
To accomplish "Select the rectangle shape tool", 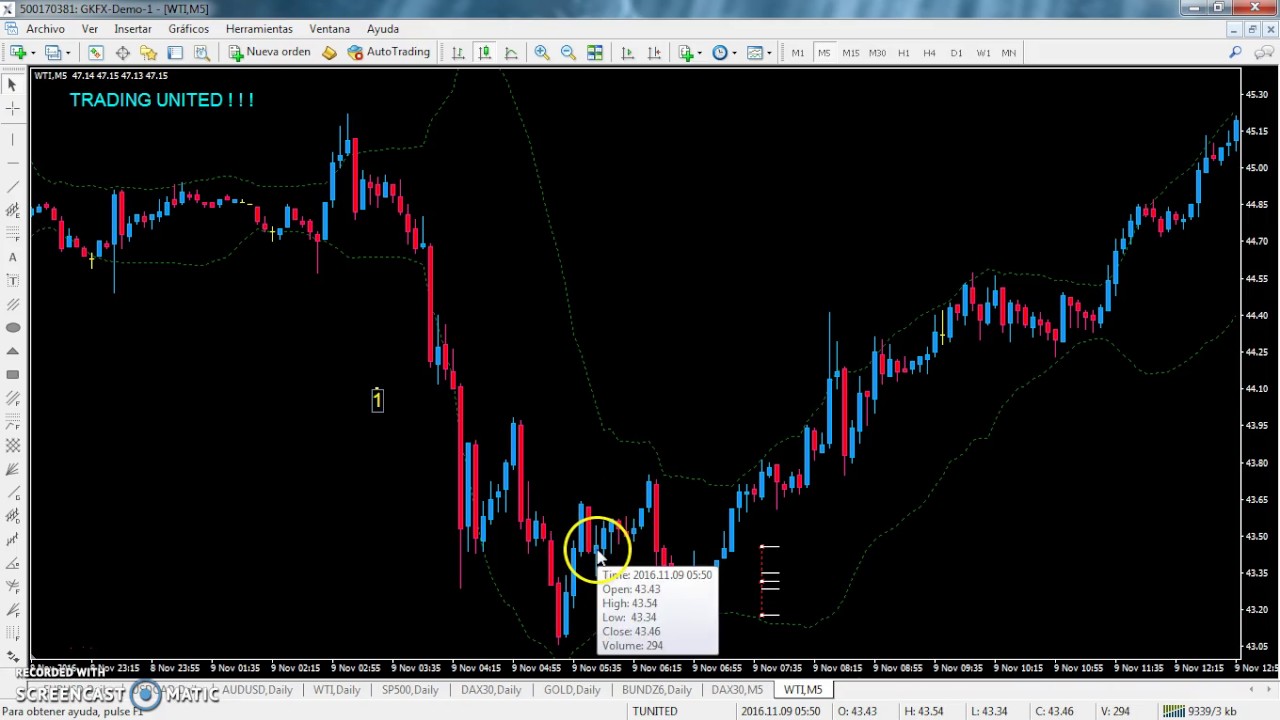I will click(x=12, y=375).
